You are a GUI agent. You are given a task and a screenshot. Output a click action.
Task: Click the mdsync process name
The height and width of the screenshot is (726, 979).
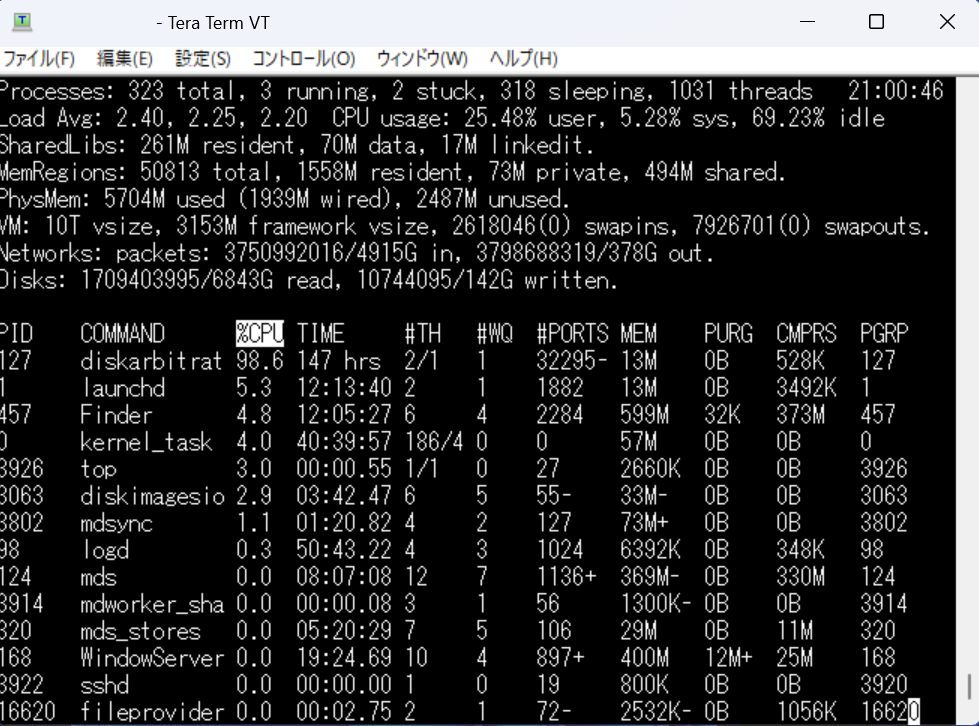(x=116, y=523)
